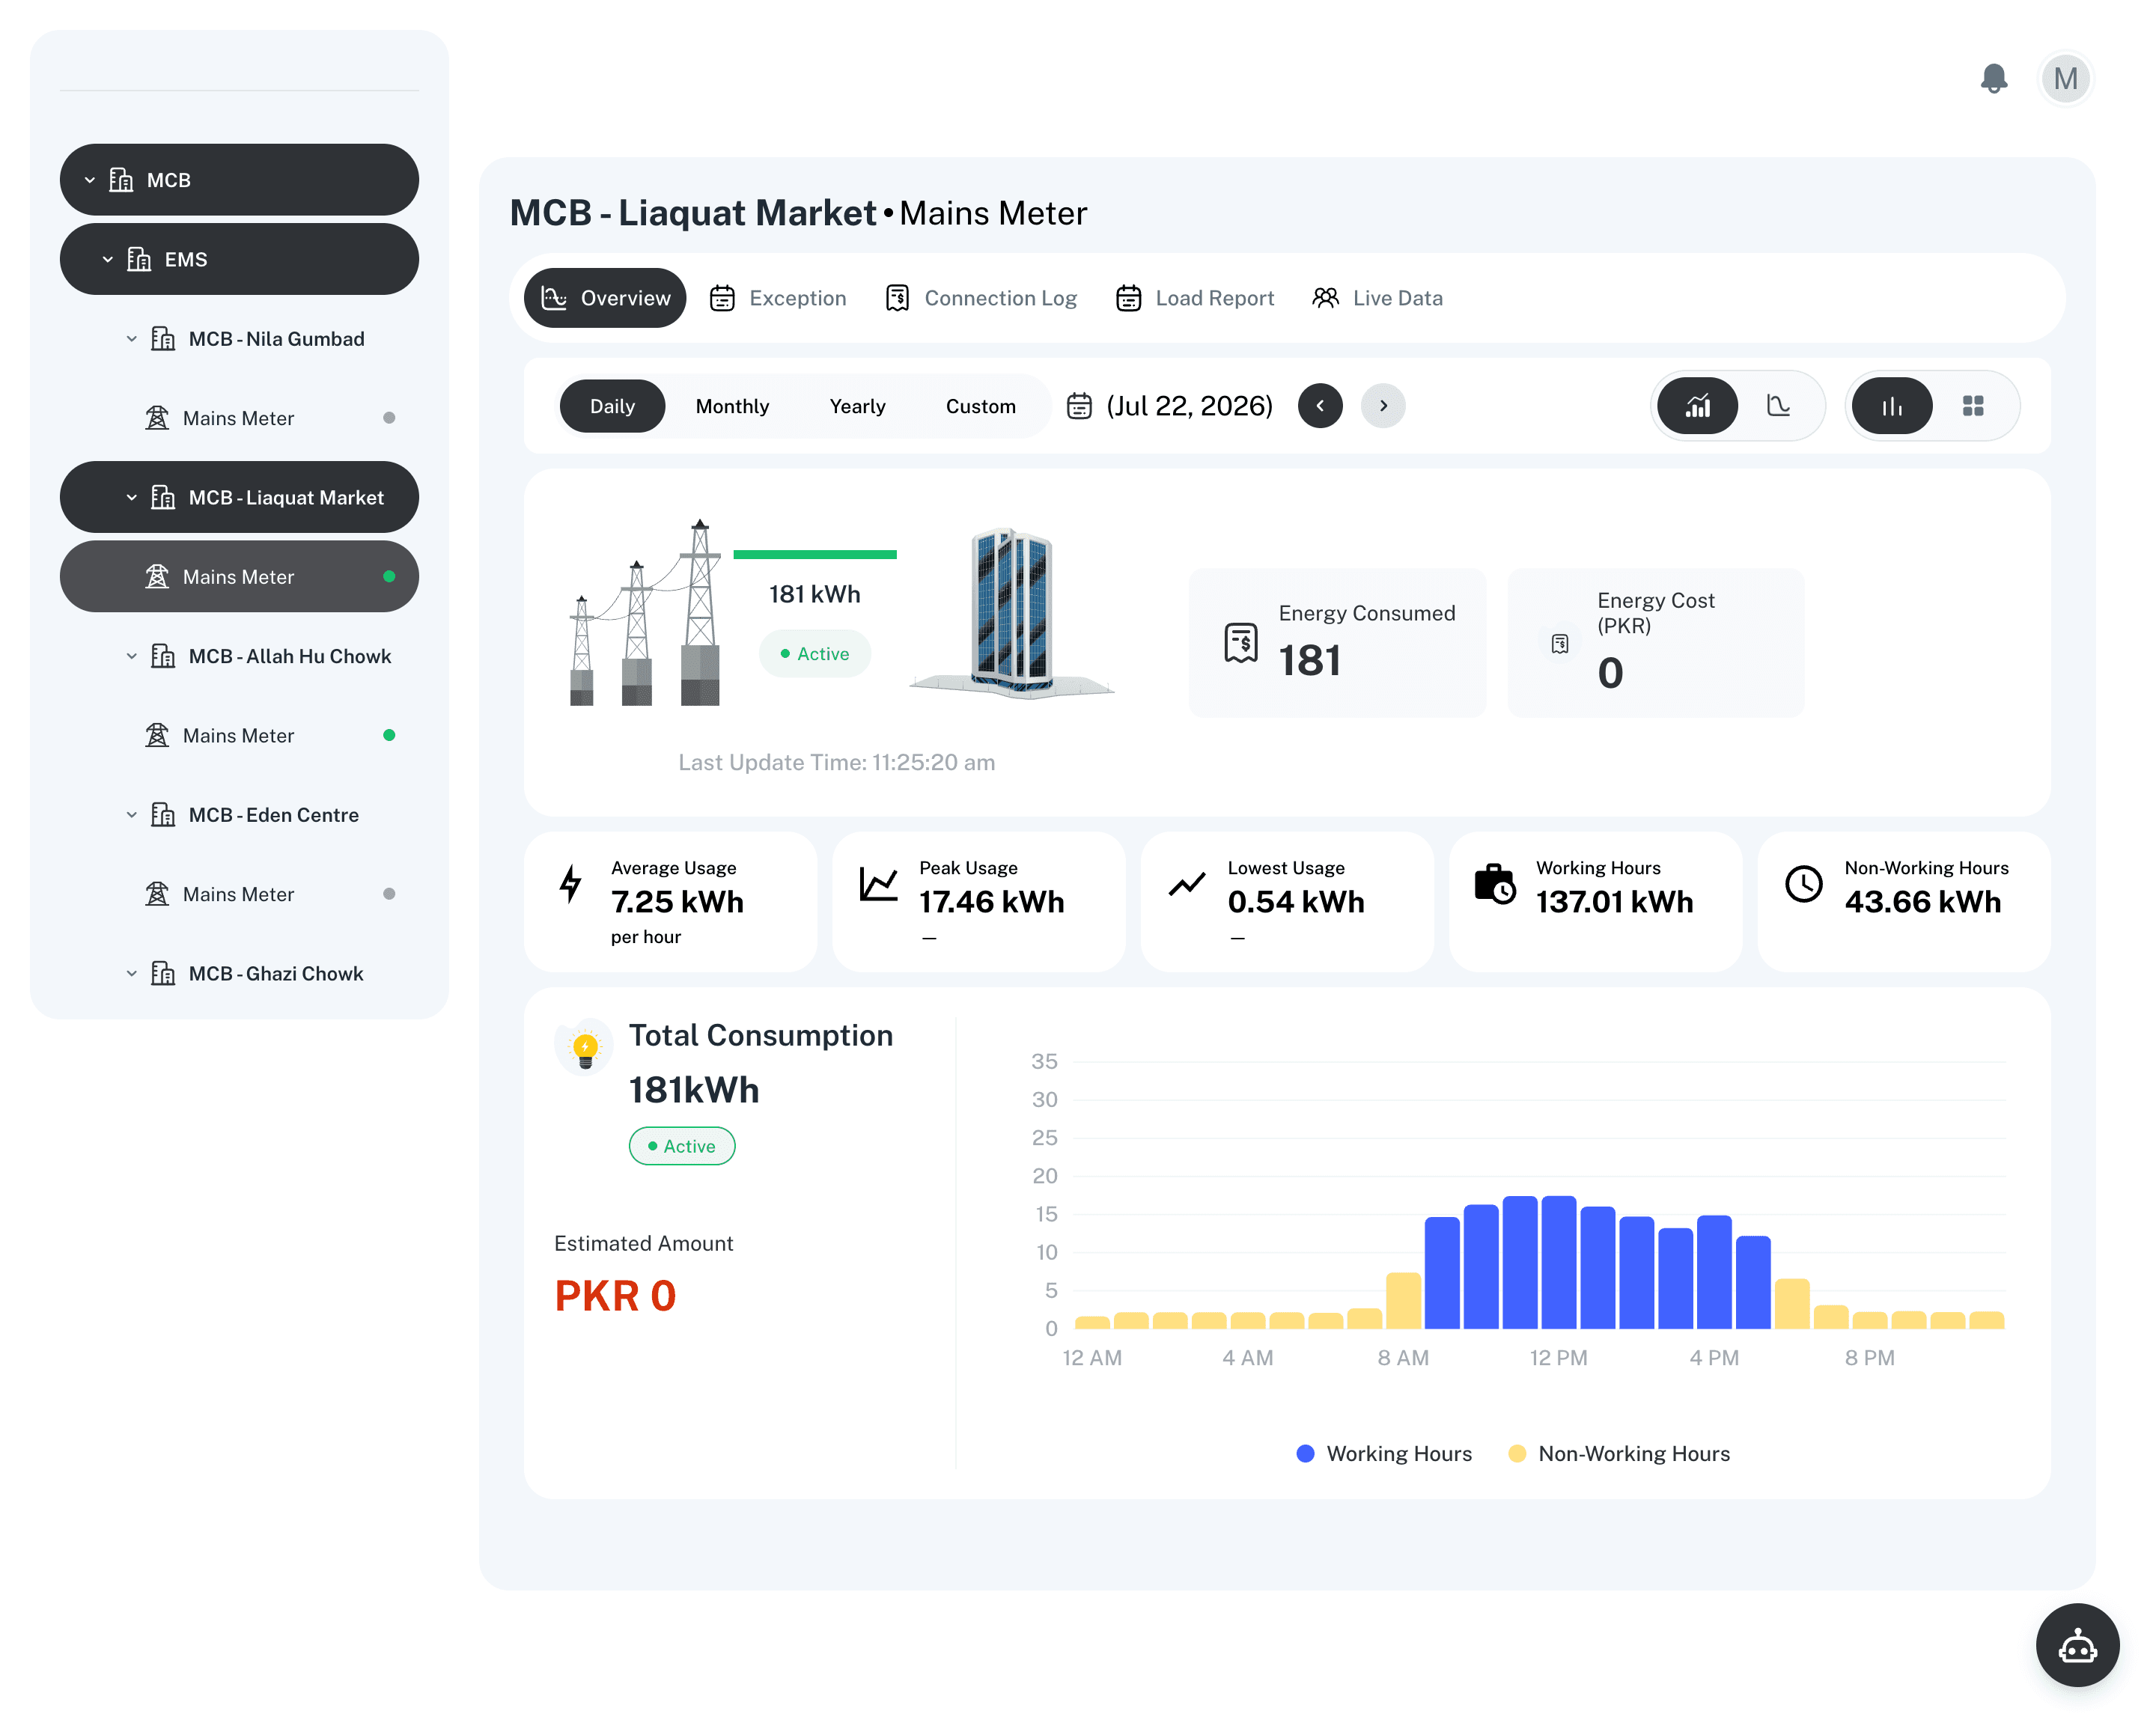Screen dimensions: 2156x1723
Task: Select bar chart layout icon
Action: tap(1892, 406)
